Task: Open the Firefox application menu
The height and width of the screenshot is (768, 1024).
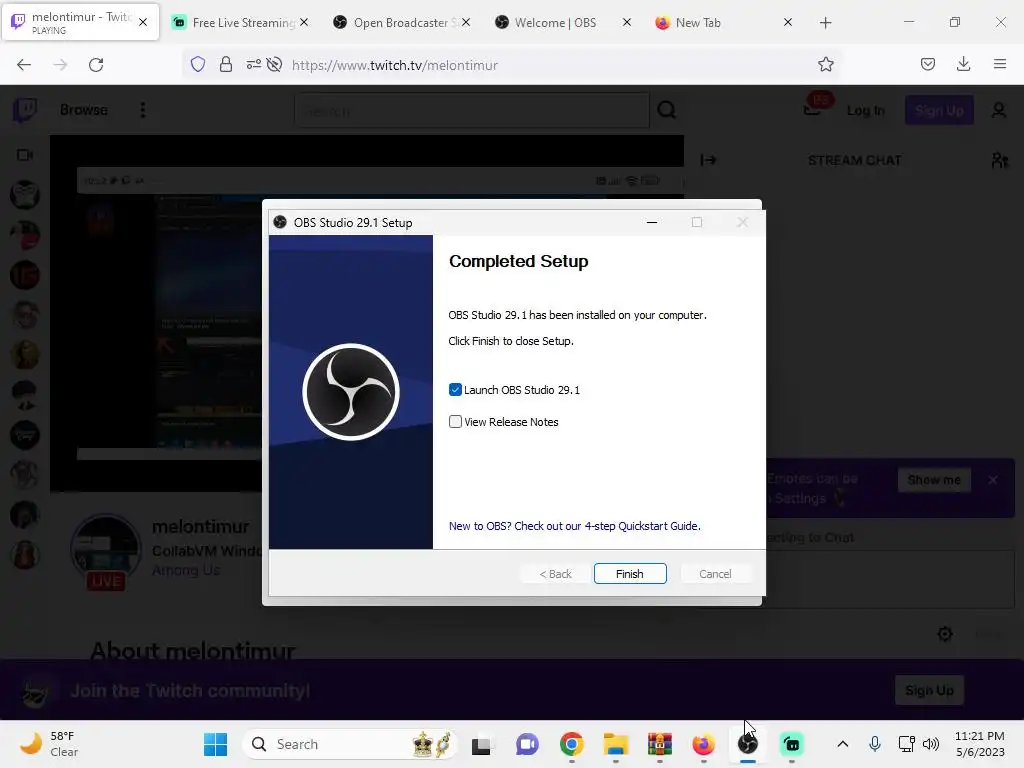Action: coord(1000,64)
